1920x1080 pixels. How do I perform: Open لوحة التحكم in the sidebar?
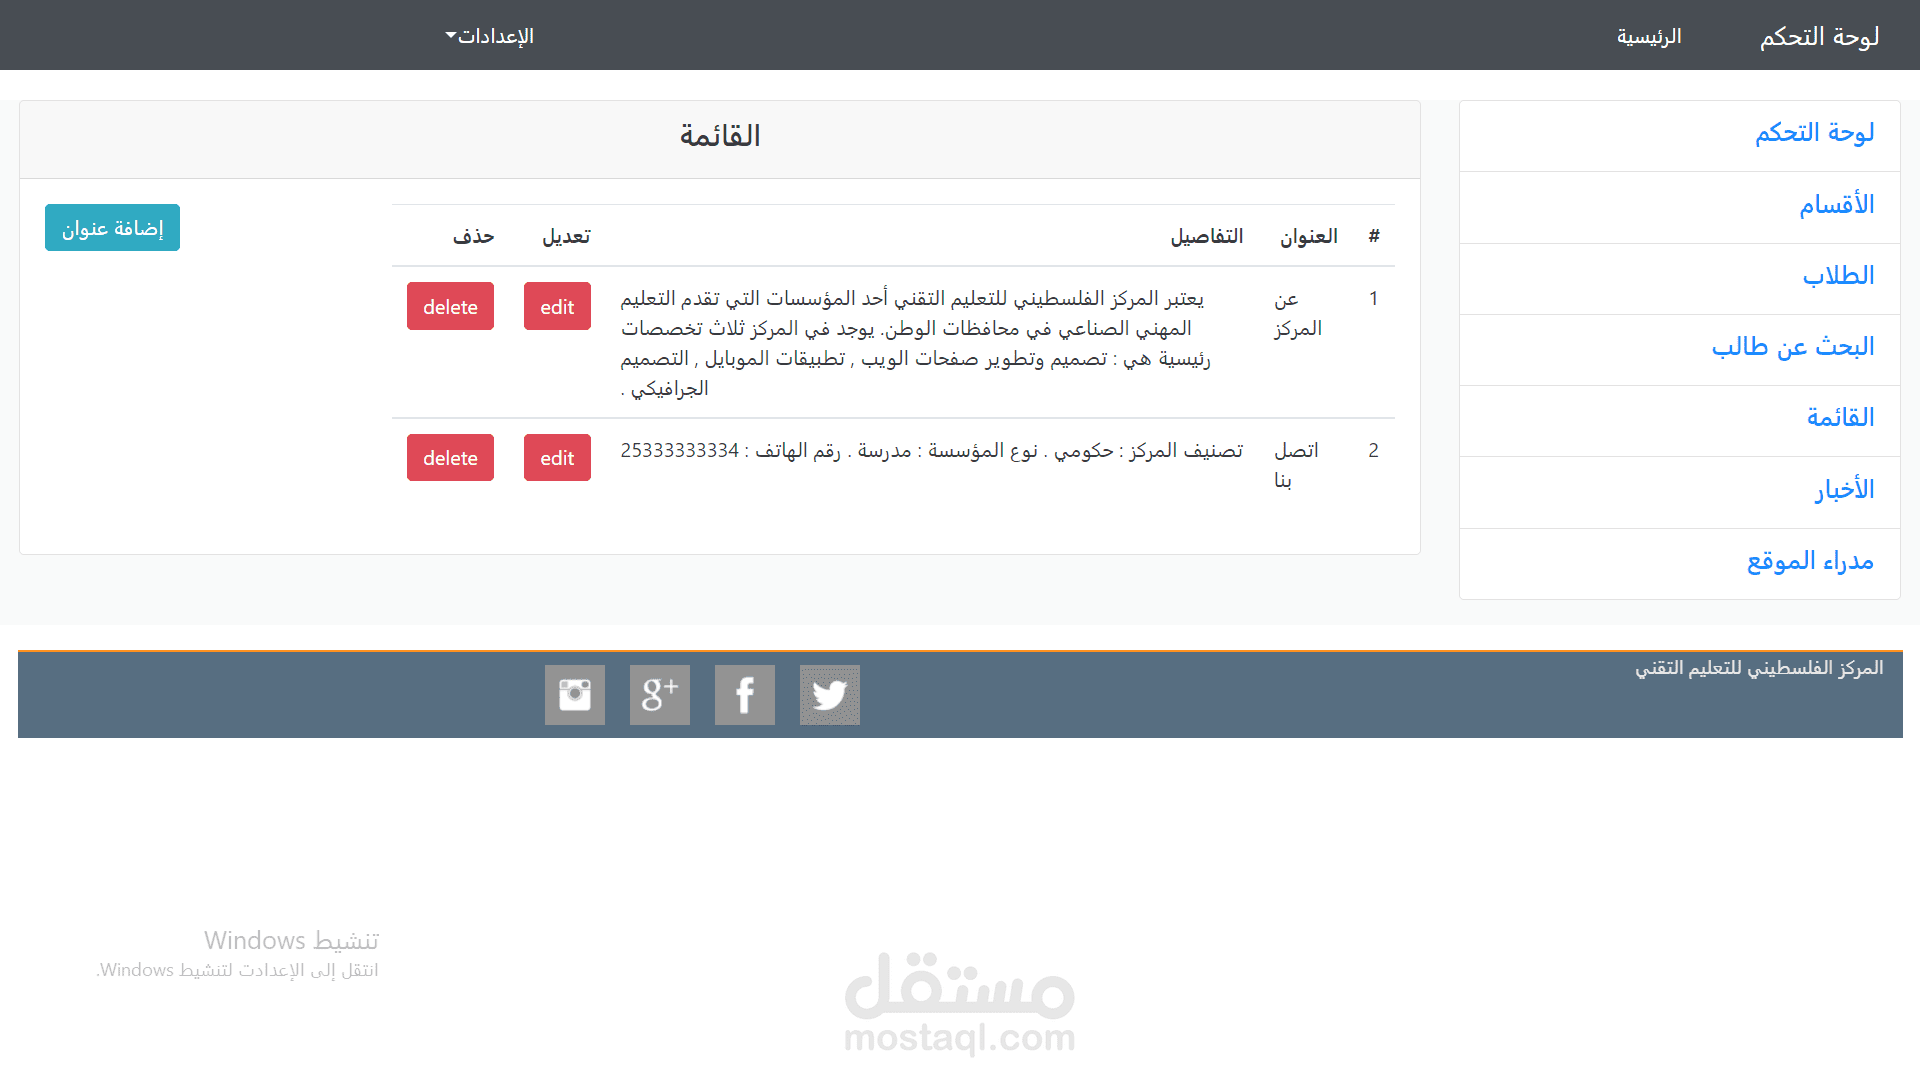tap(1814, 133)
